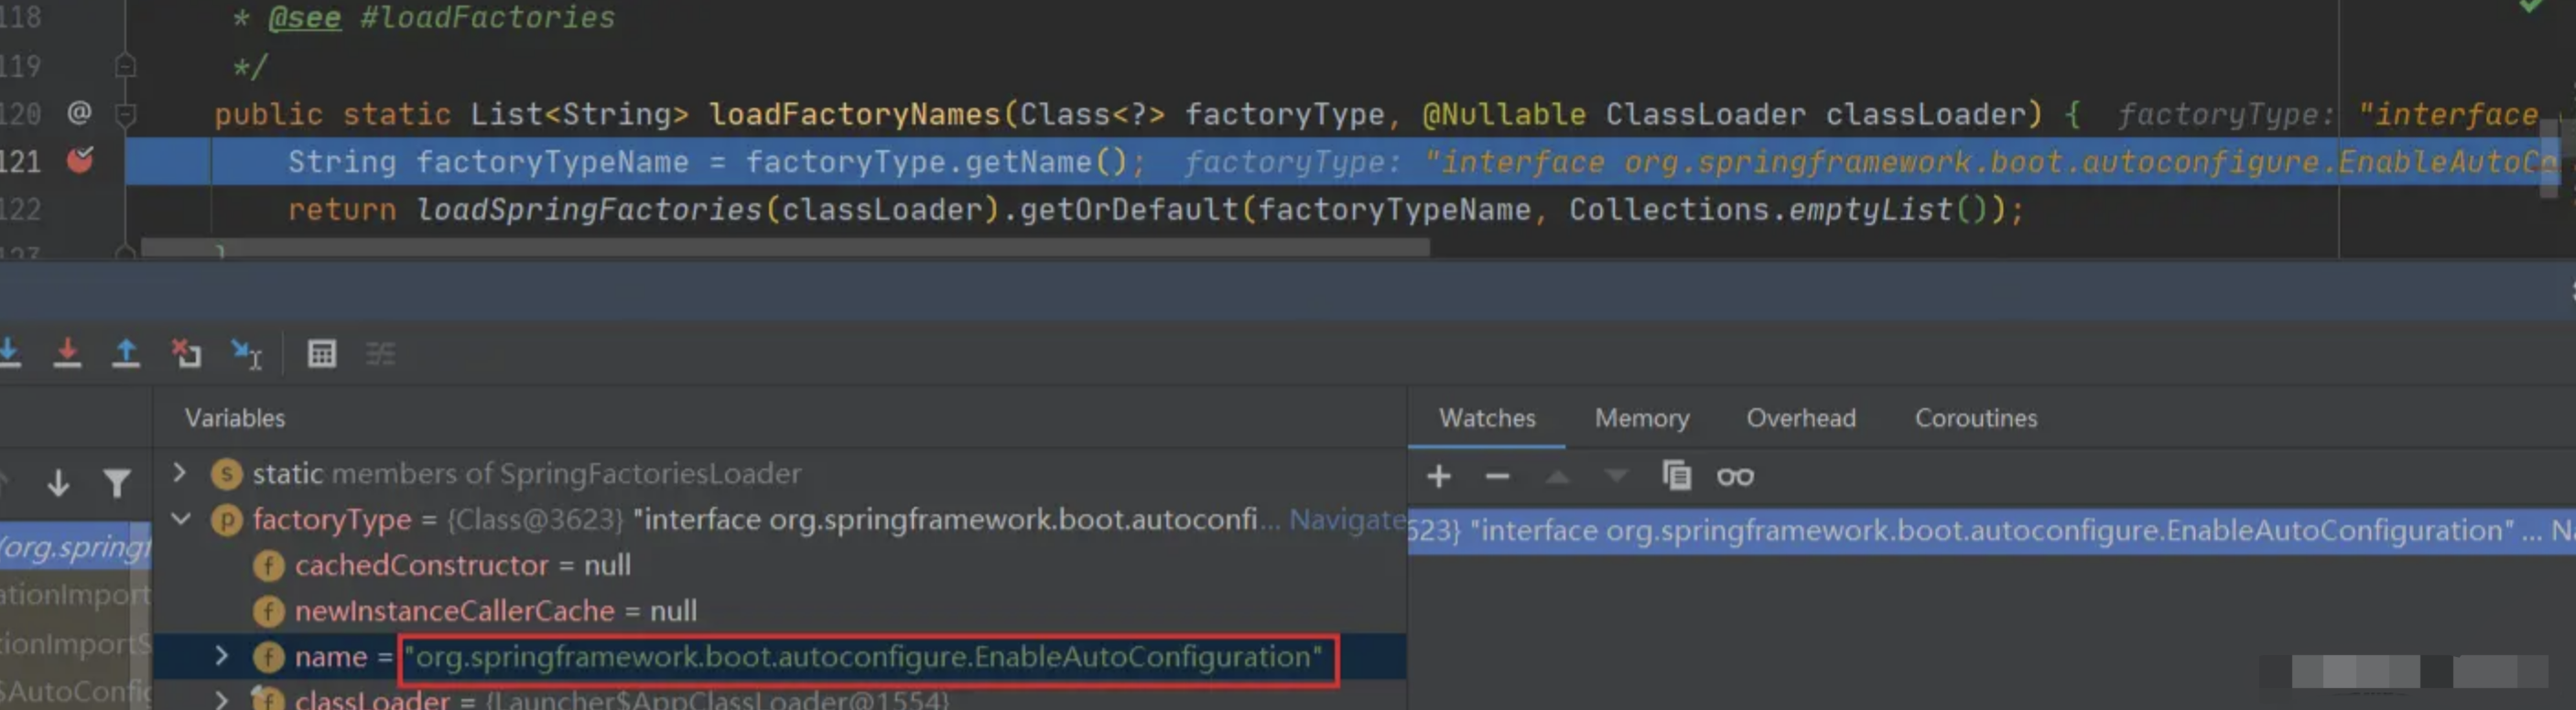2576x710 pixels.
Task: Click the Step Out debugger icon
Action: 126,353
